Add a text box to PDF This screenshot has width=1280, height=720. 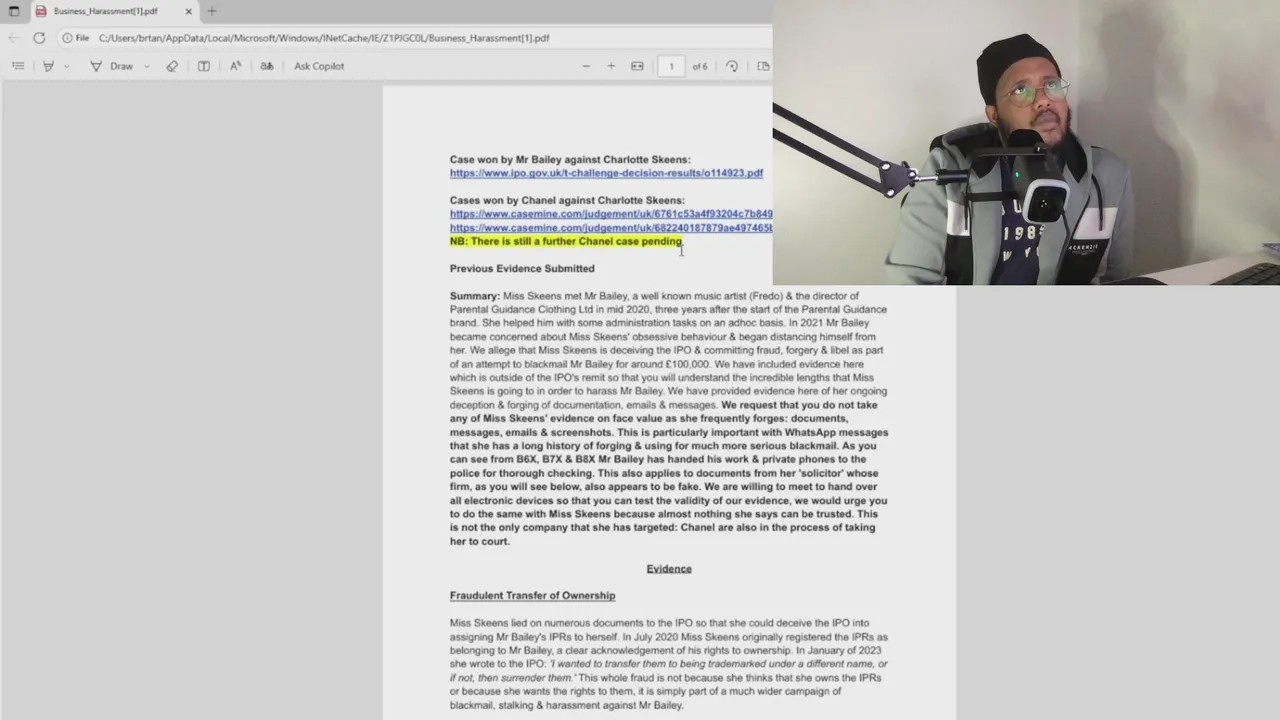[204, 66]
